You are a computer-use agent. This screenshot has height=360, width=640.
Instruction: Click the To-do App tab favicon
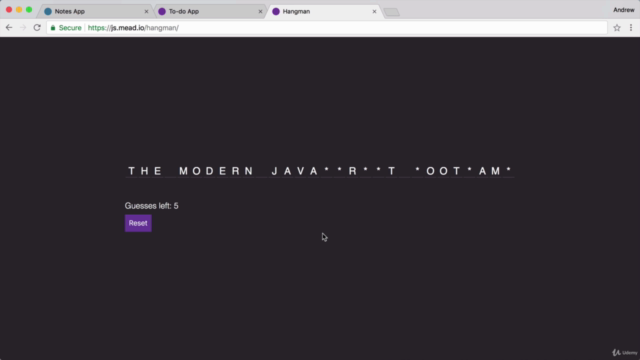pos(162,11)
